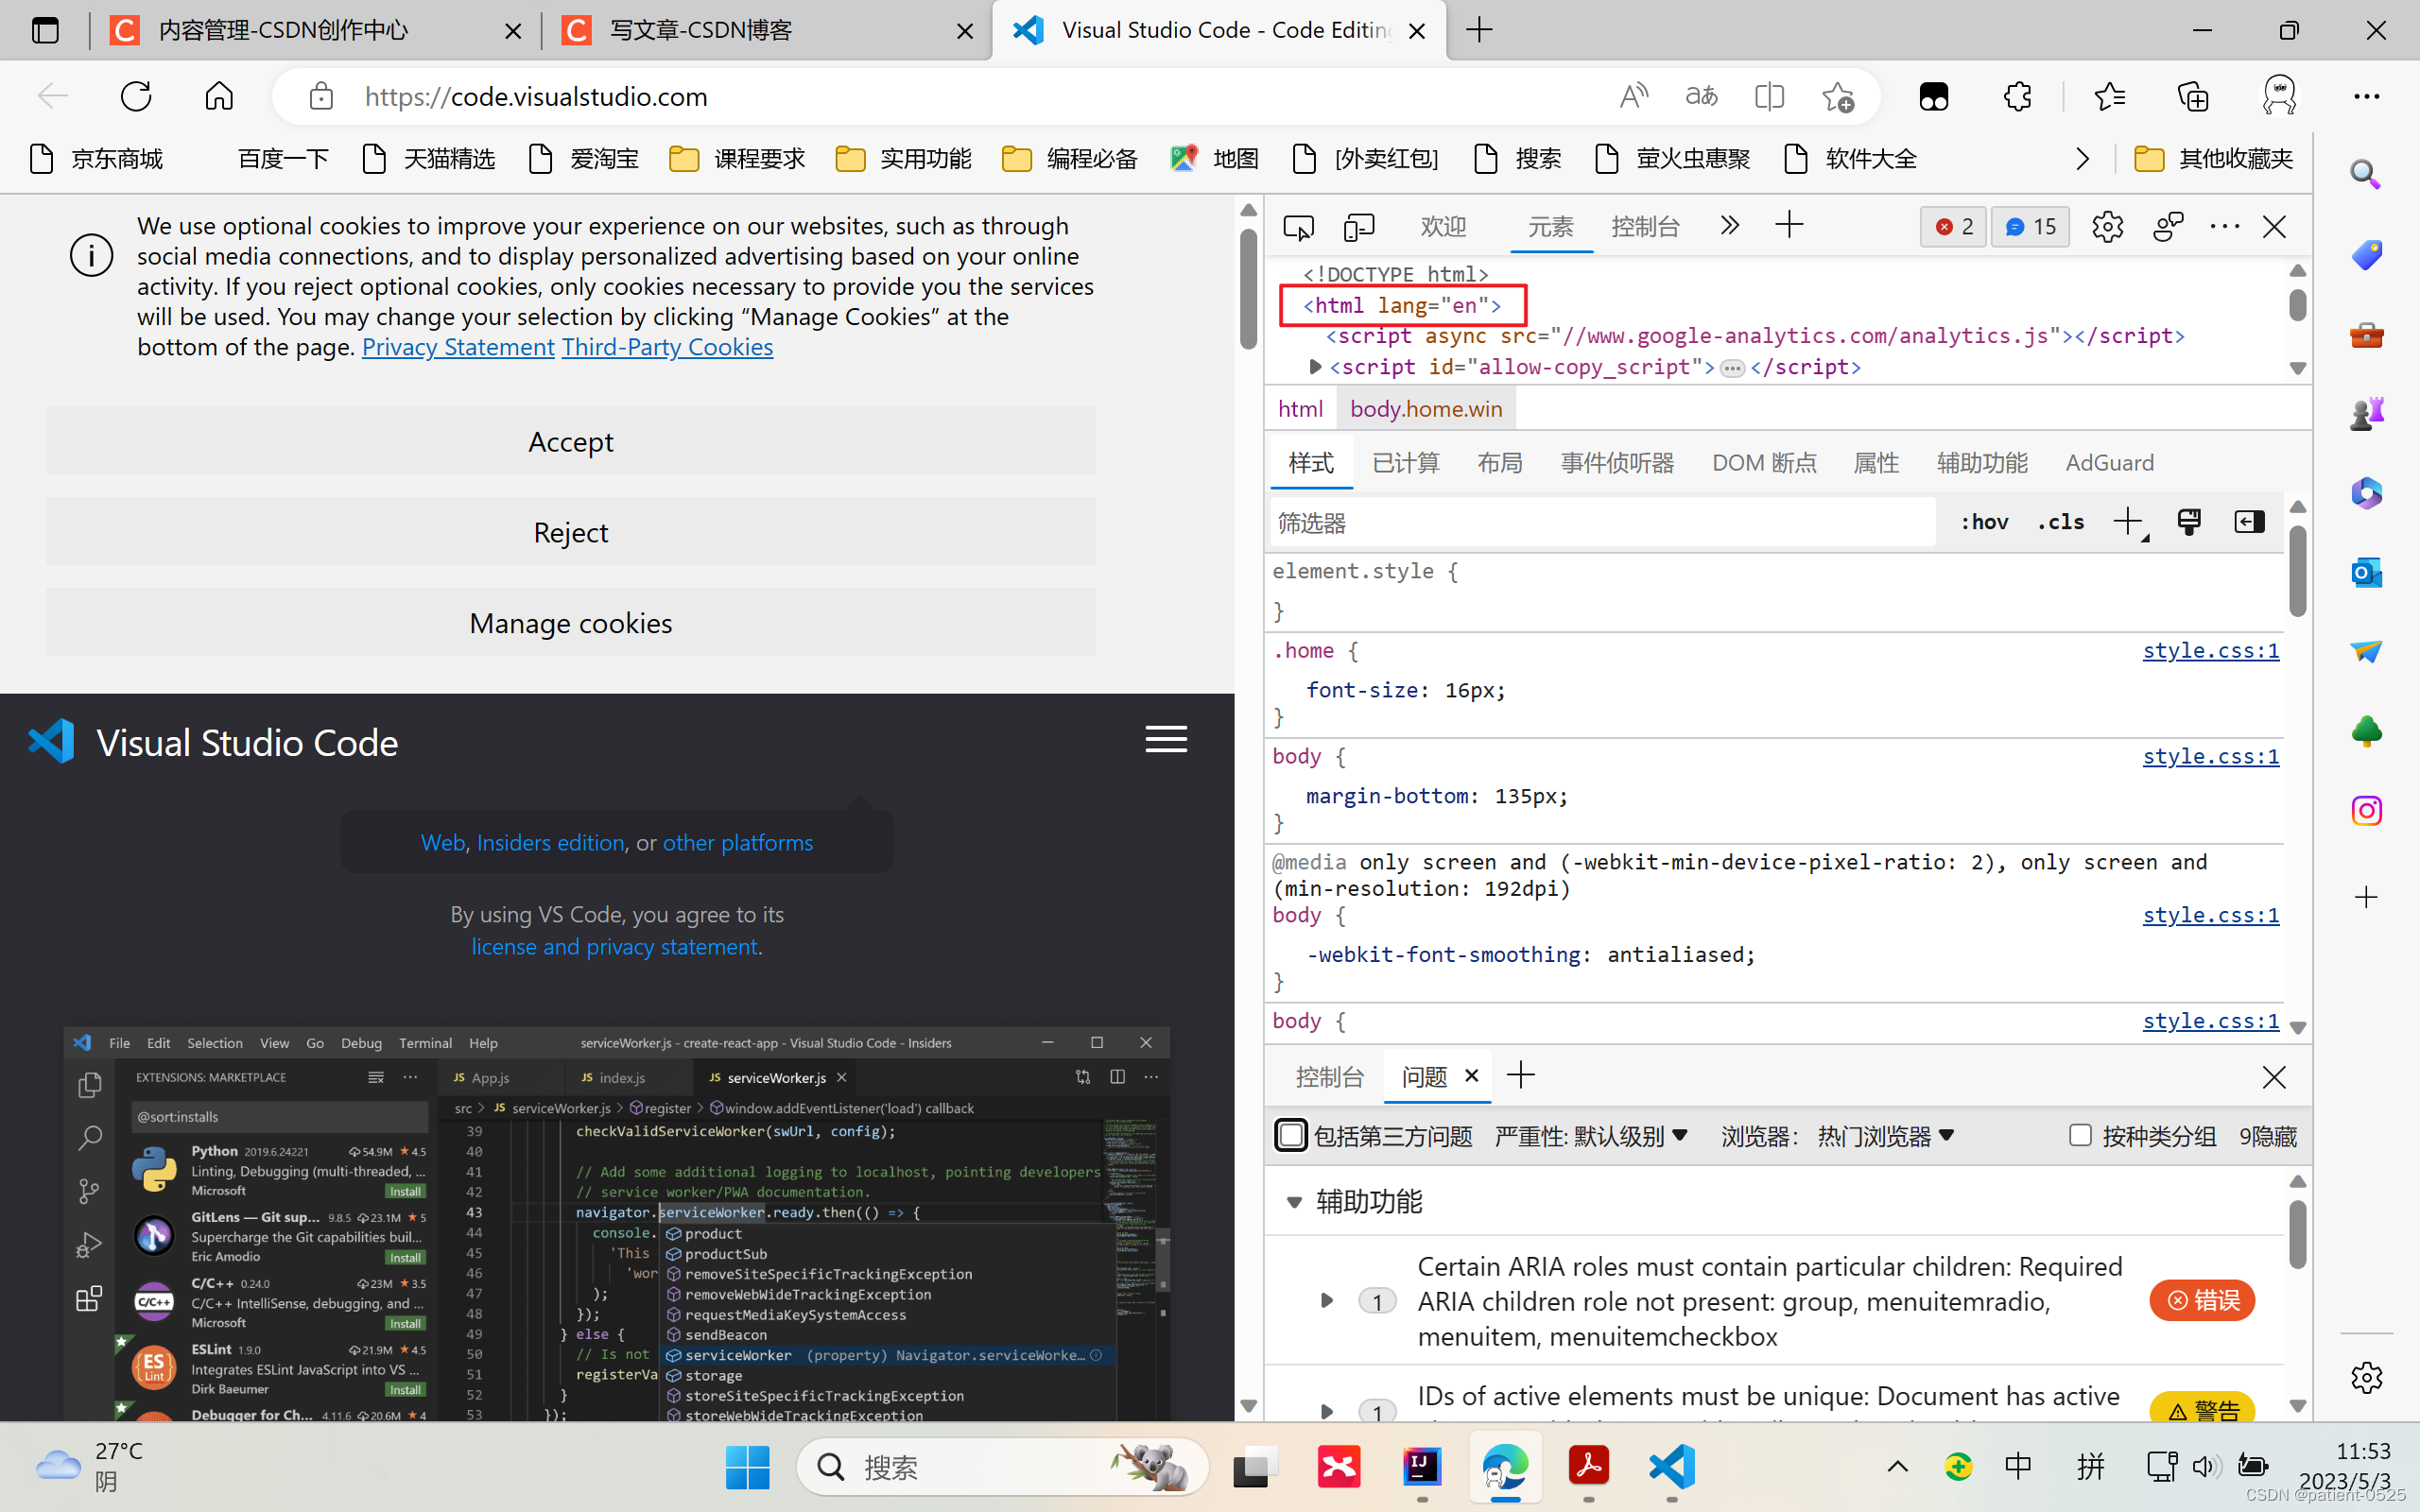Open style.css:1 link for .home rule
2420x1512 pixels.
click(2211, 651)
